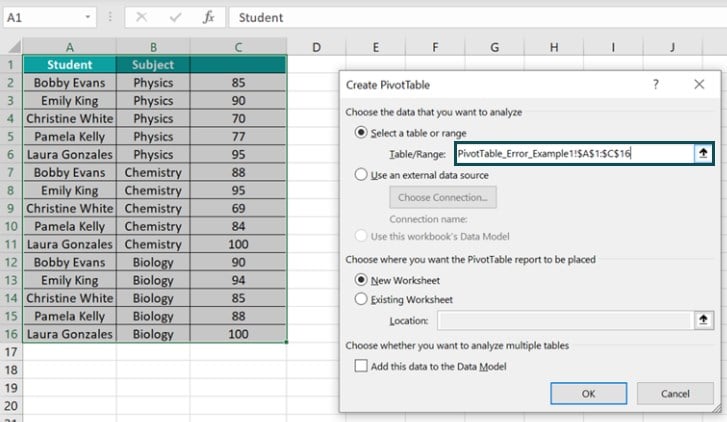
Task: Click the dialog Help question mark
Action: point(655,84)
